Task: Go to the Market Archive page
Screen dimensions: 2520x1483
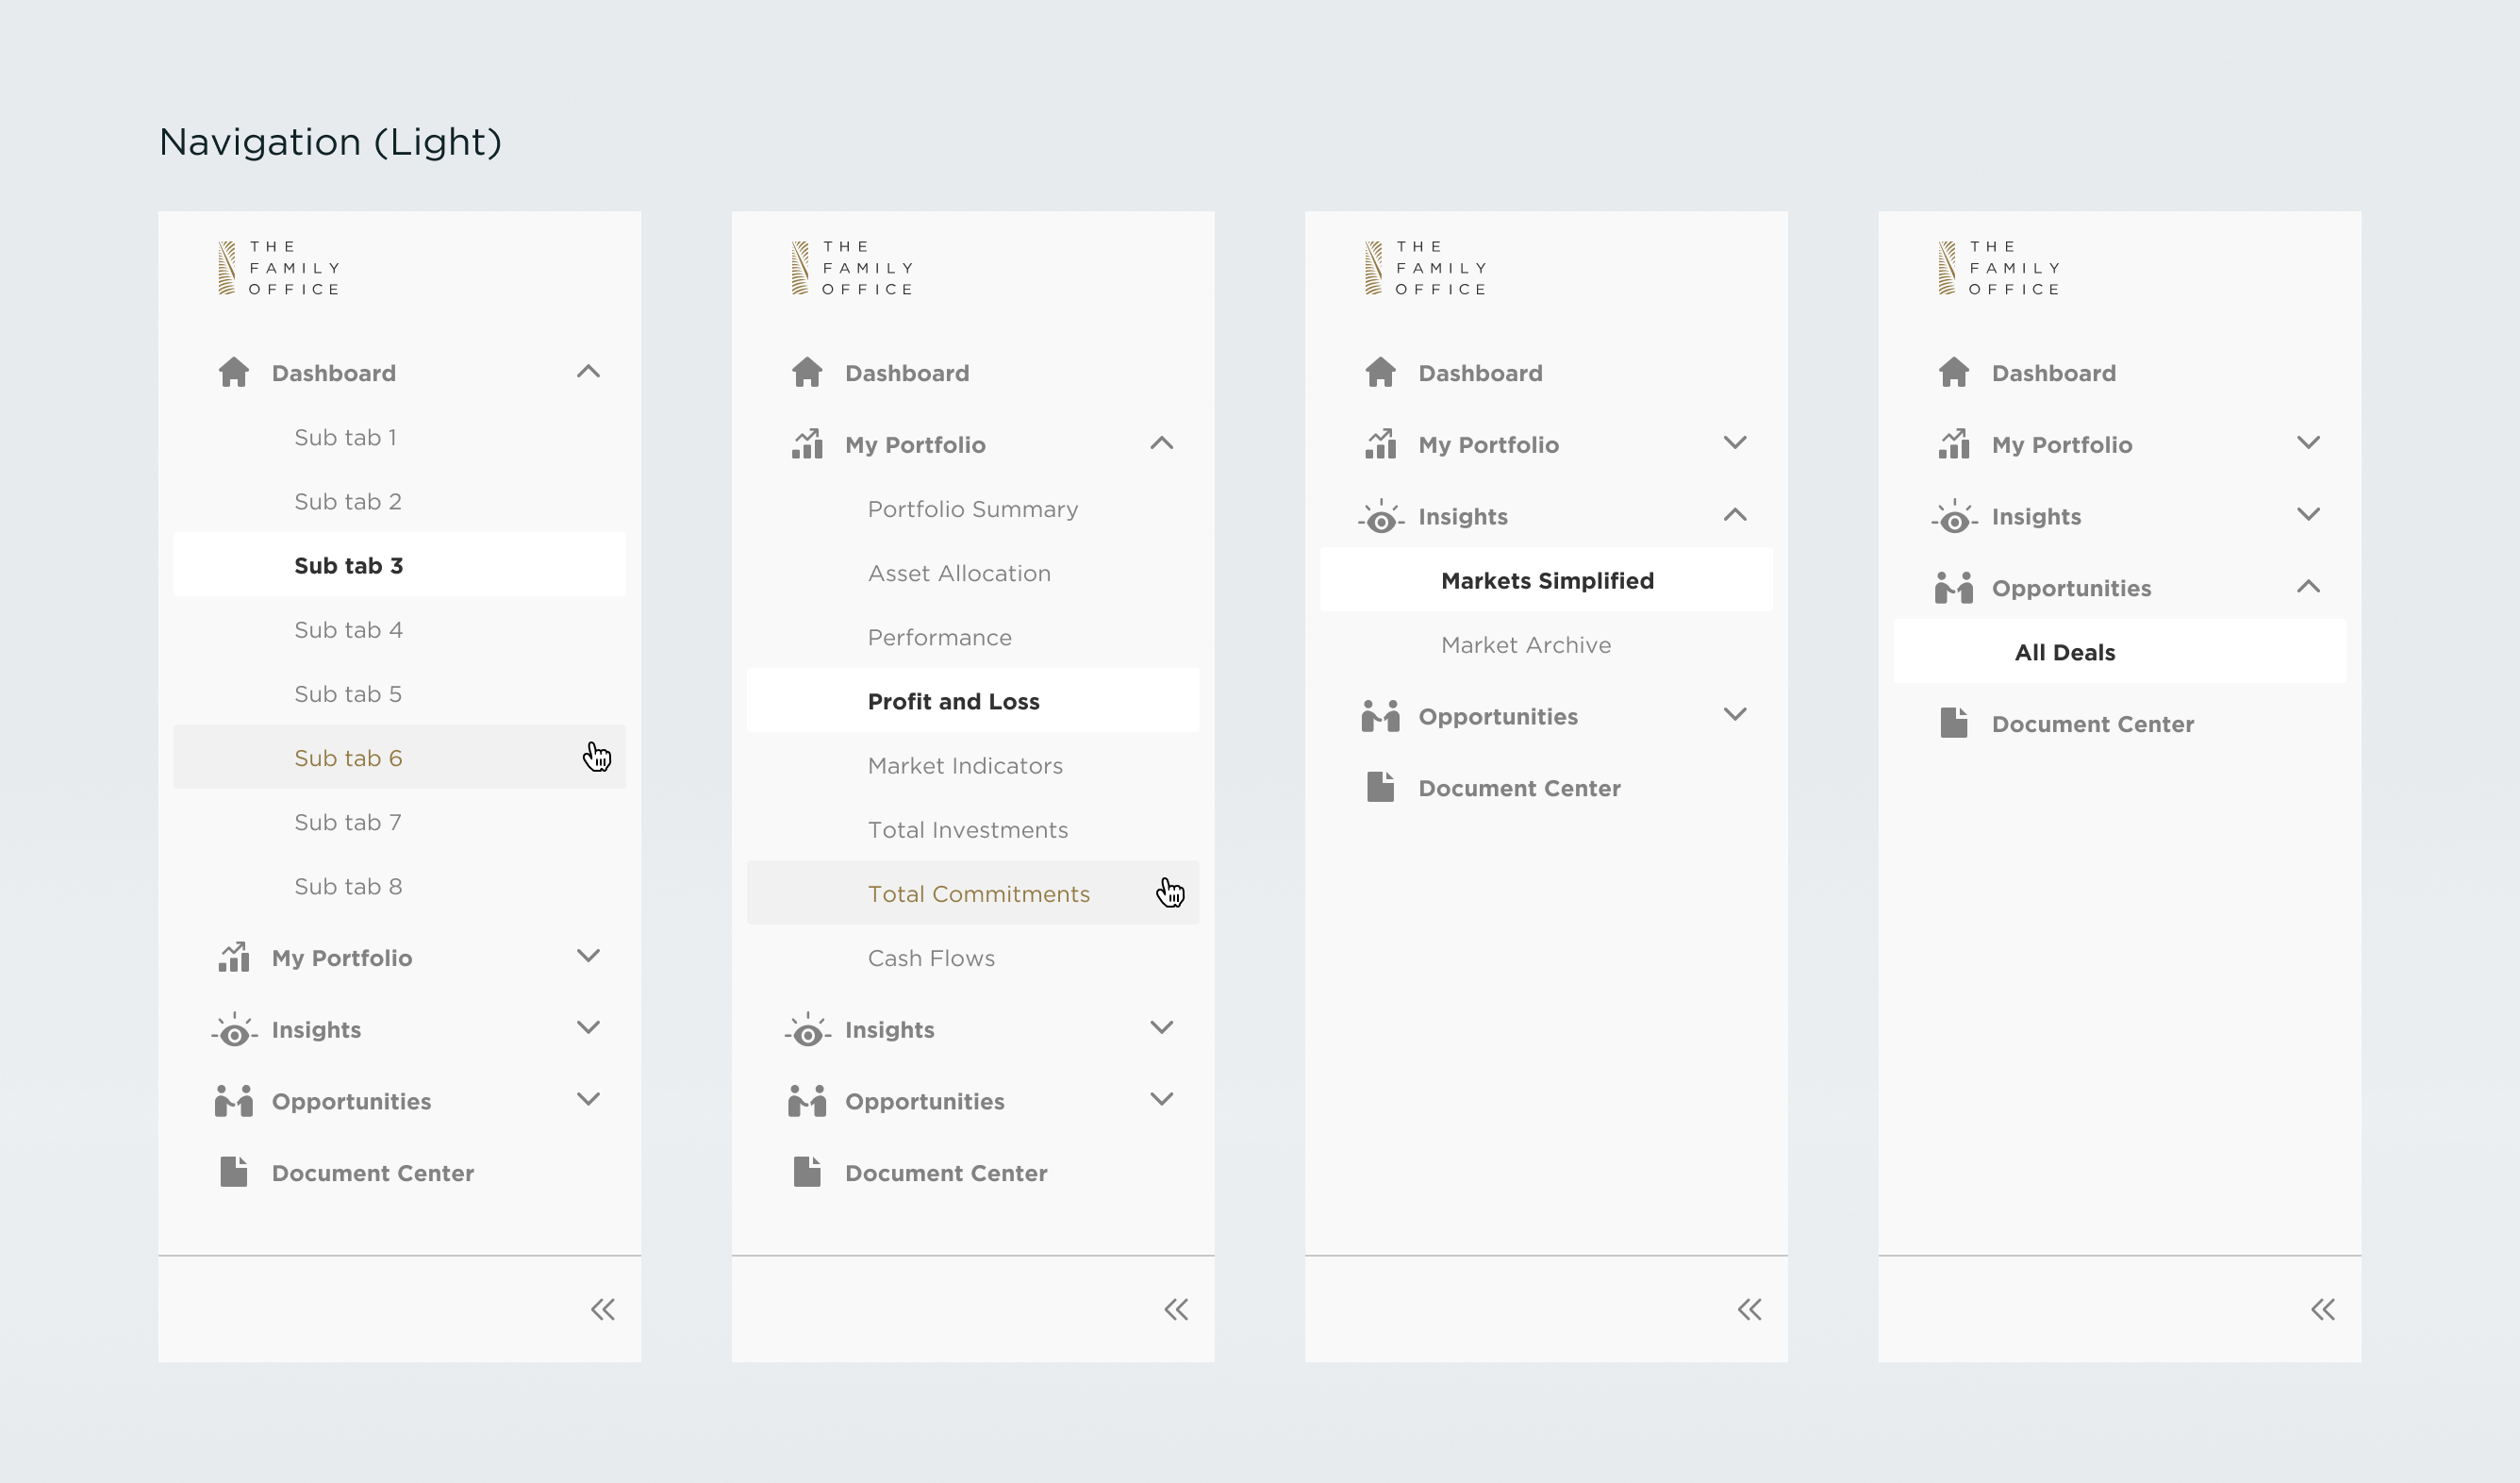Action: tap(1525, 645)
